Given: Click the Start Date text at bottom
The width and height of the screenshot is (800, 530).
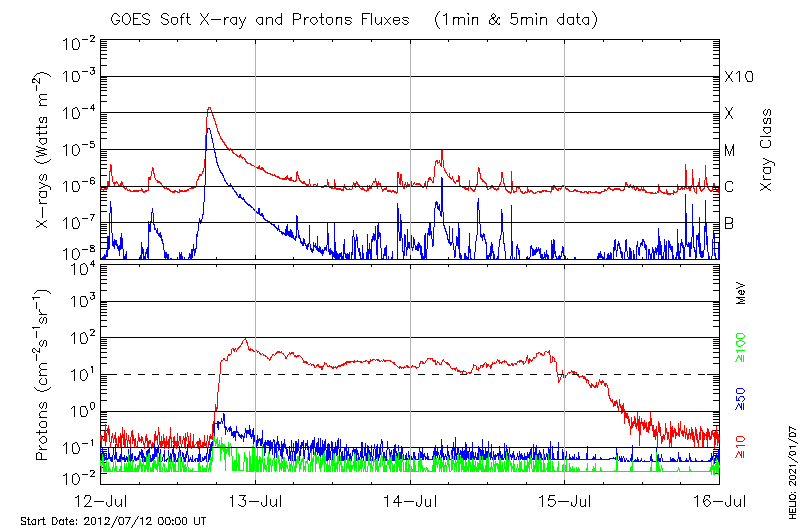Looking at the screenshot, I should coord(113,521).
